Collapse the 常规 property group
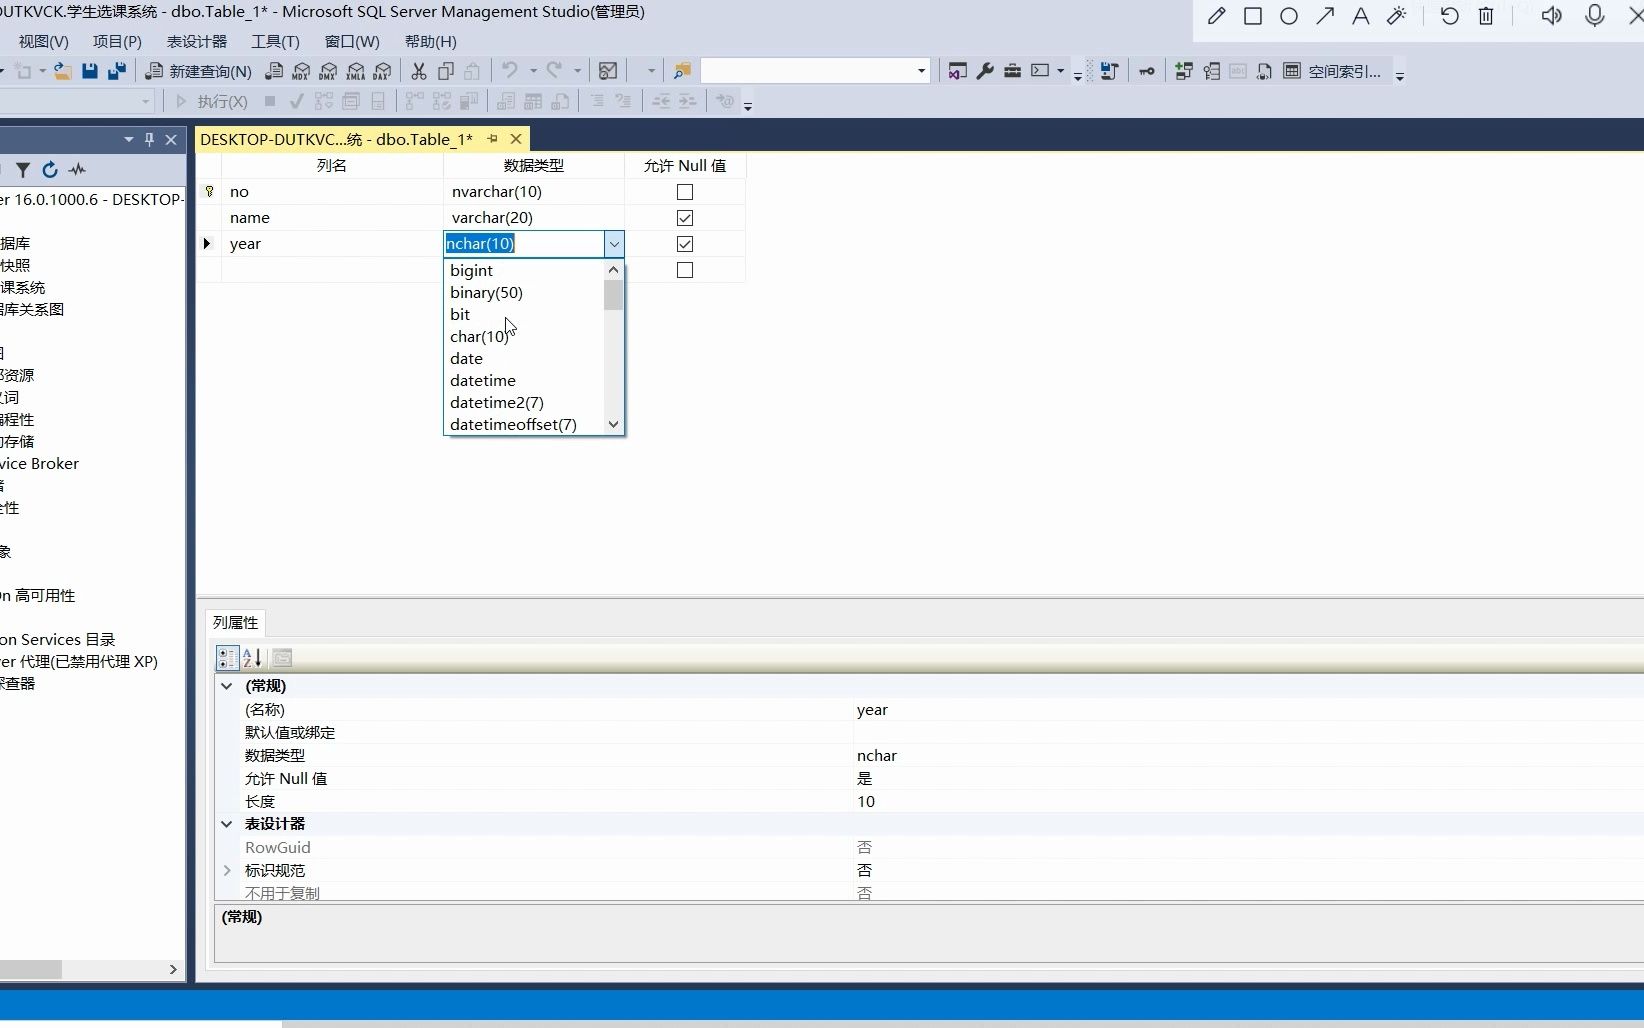This screenshot has height=1028, width=1644. click(227, 686)
